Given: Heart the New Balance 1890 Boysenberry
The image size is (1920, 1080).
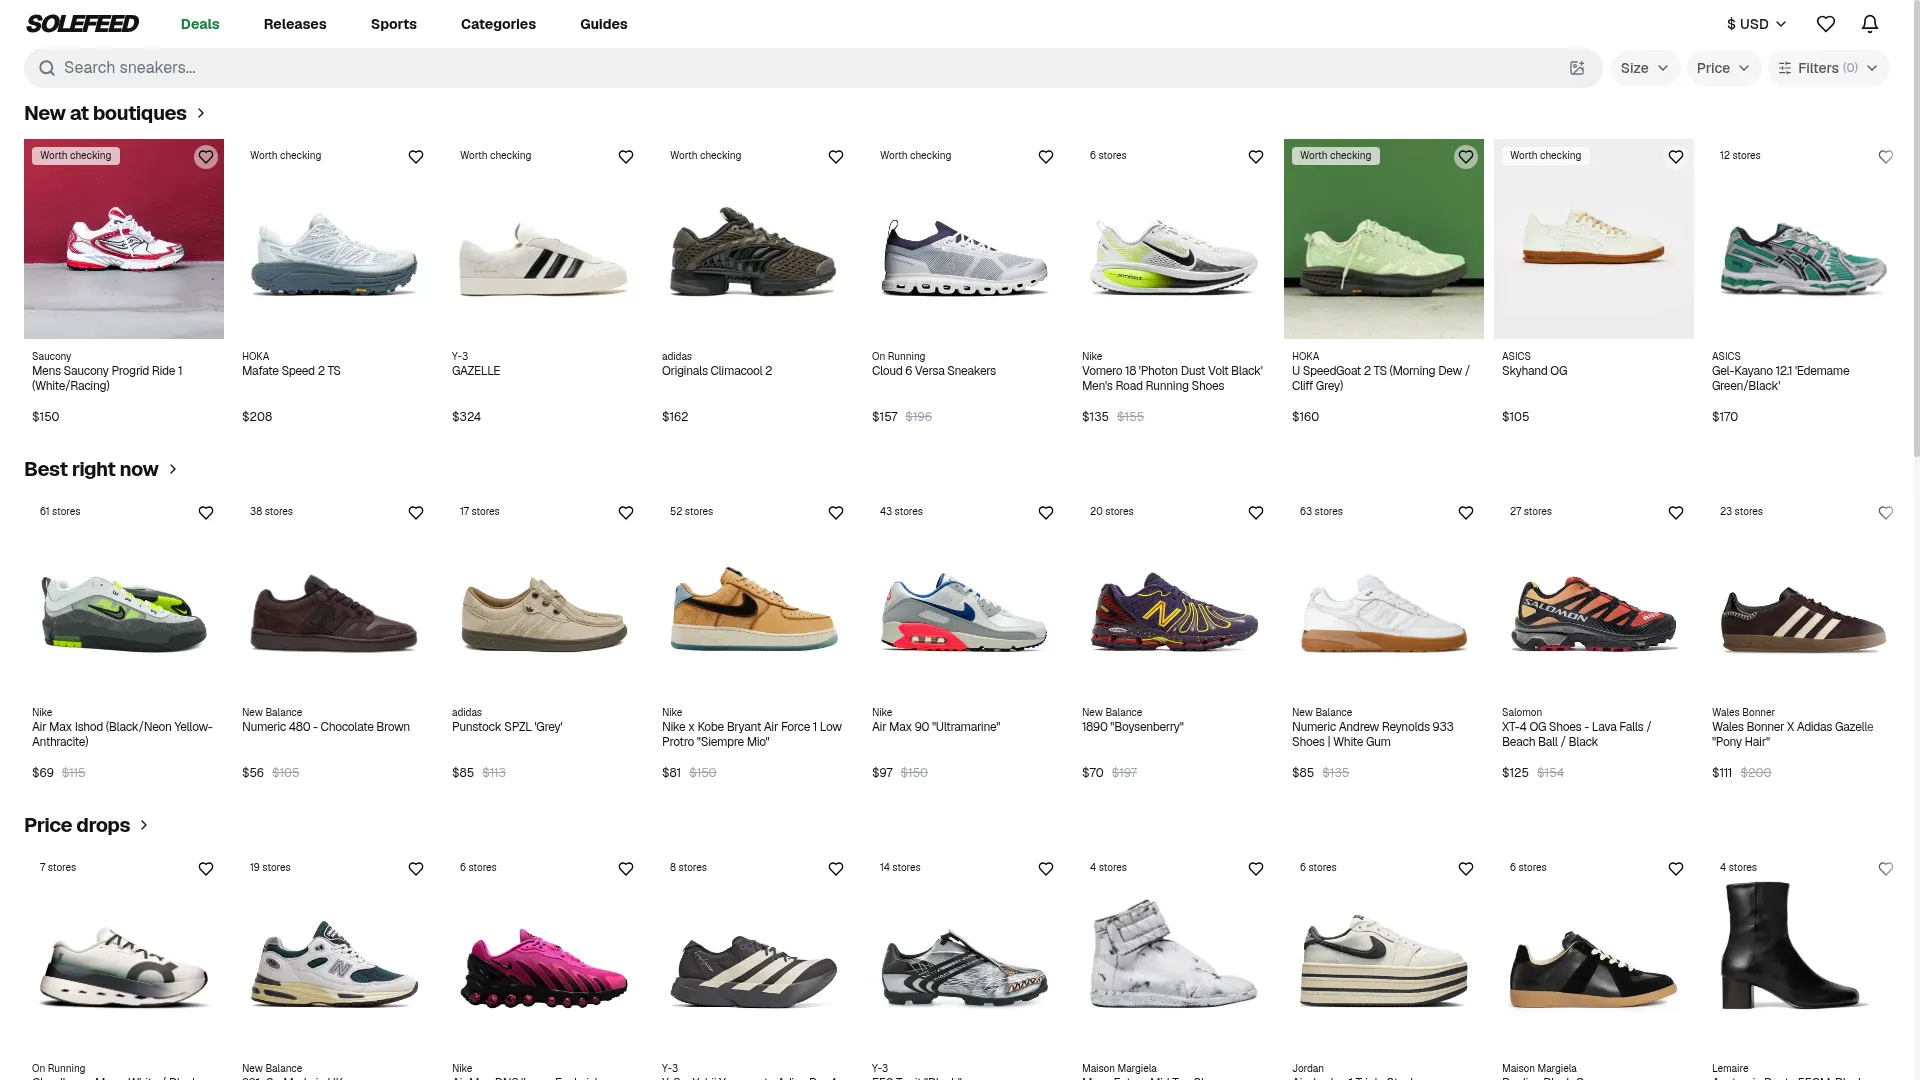Looking at the screenshot, I should (1256, 513).
